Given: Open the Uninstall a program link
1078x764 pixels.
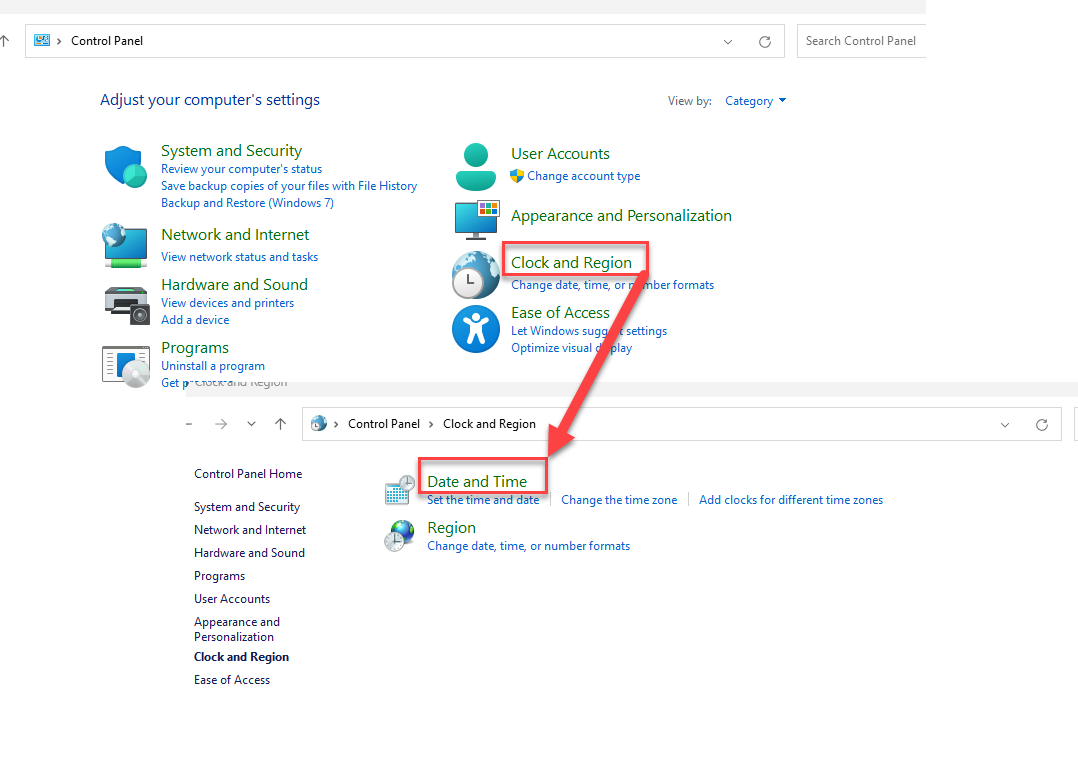Looking at the screenshot, I should click(213, 366).
